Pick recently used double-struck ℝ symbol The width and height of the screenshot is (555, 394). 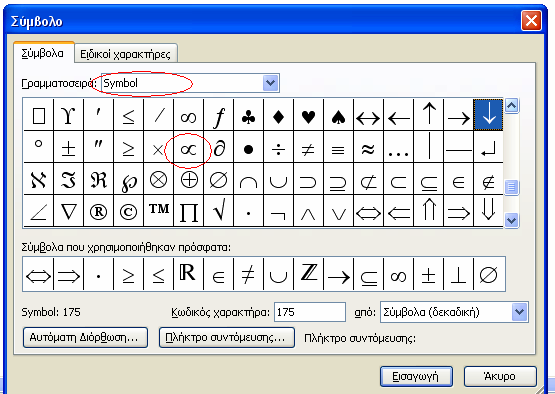pos(188,274)
